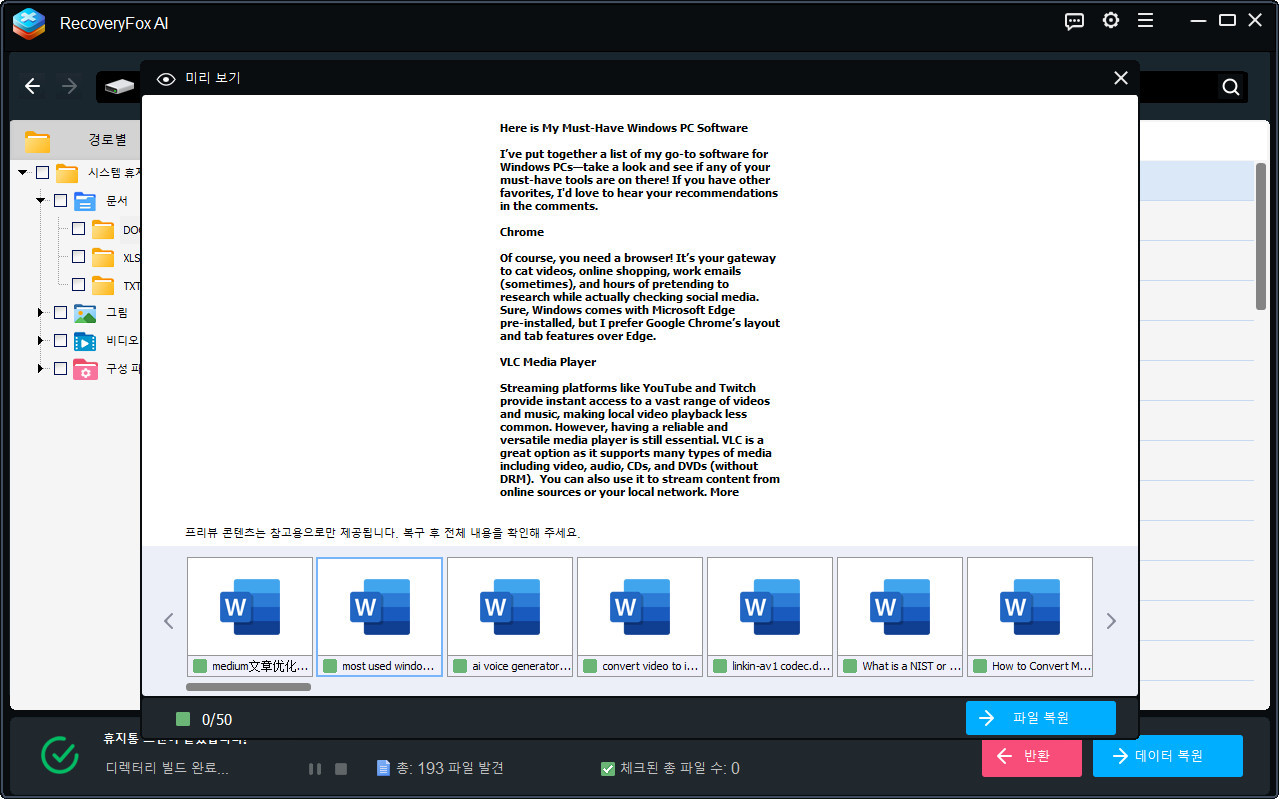
Task: Click the pause scan icon
Action: point(315,769)
